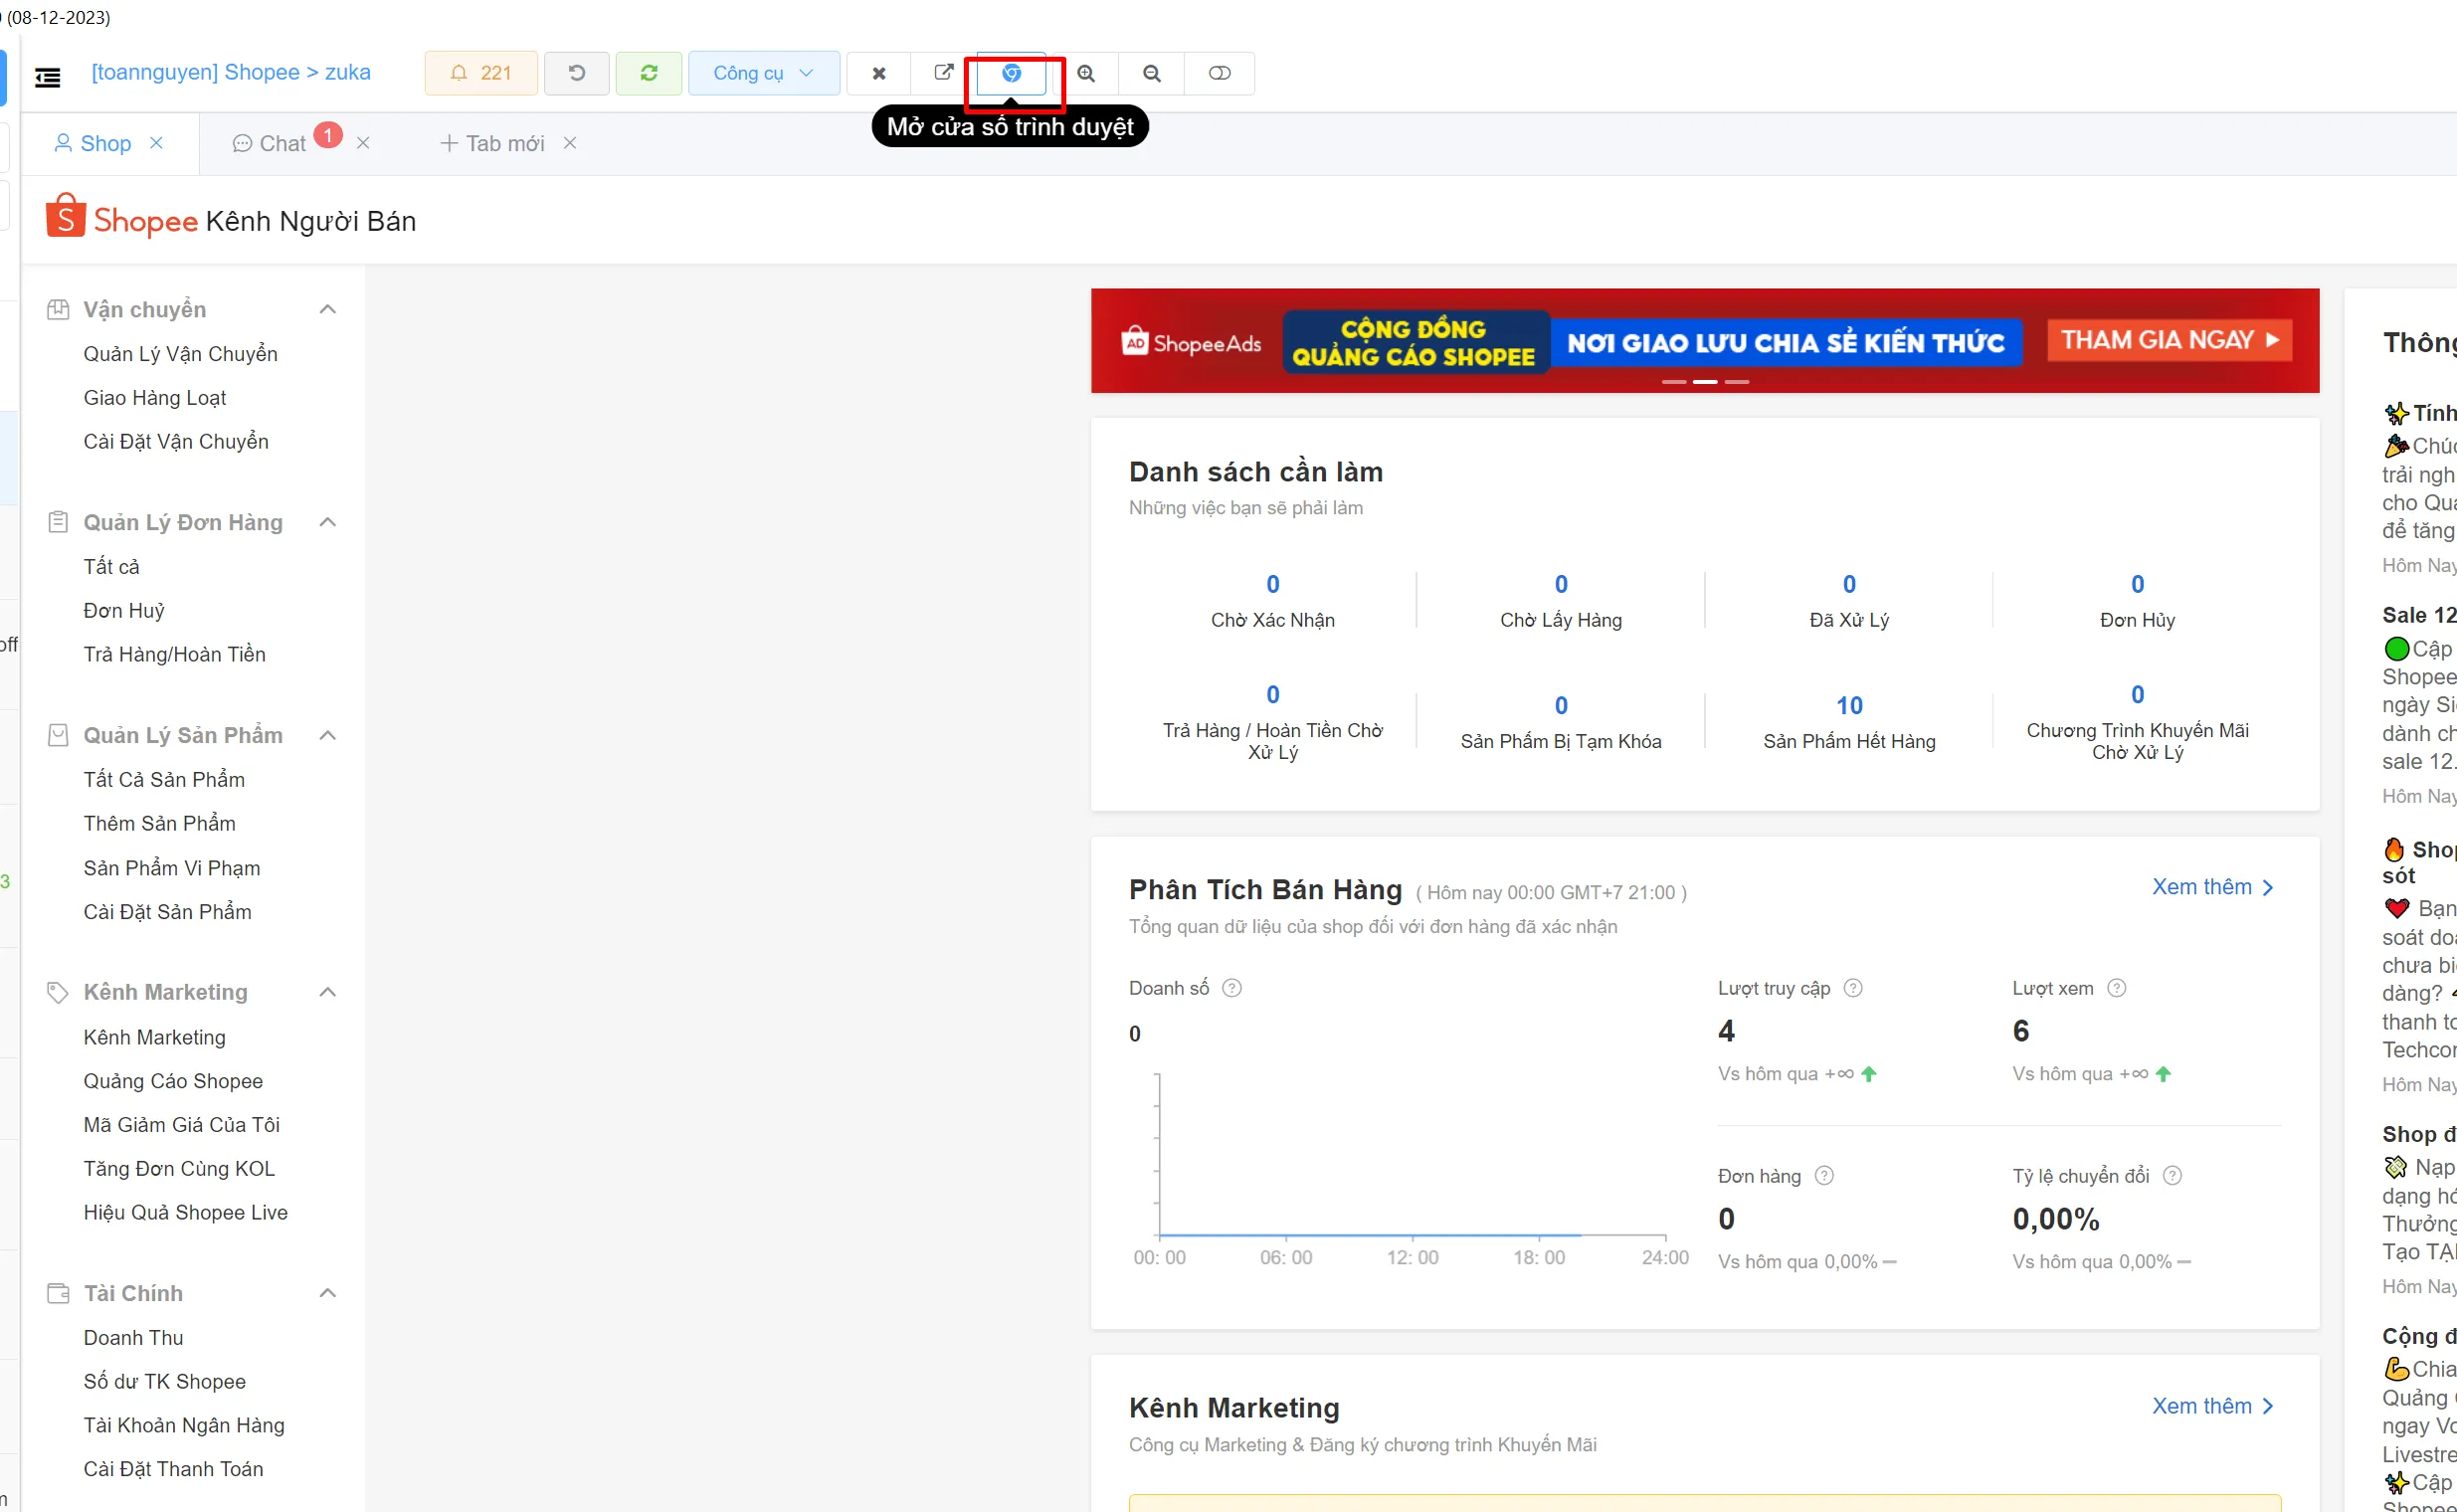This screenshot has width=2457, height=1512.
Task: Click the X tool icon in toolbar
Action: tap(879, 73)
